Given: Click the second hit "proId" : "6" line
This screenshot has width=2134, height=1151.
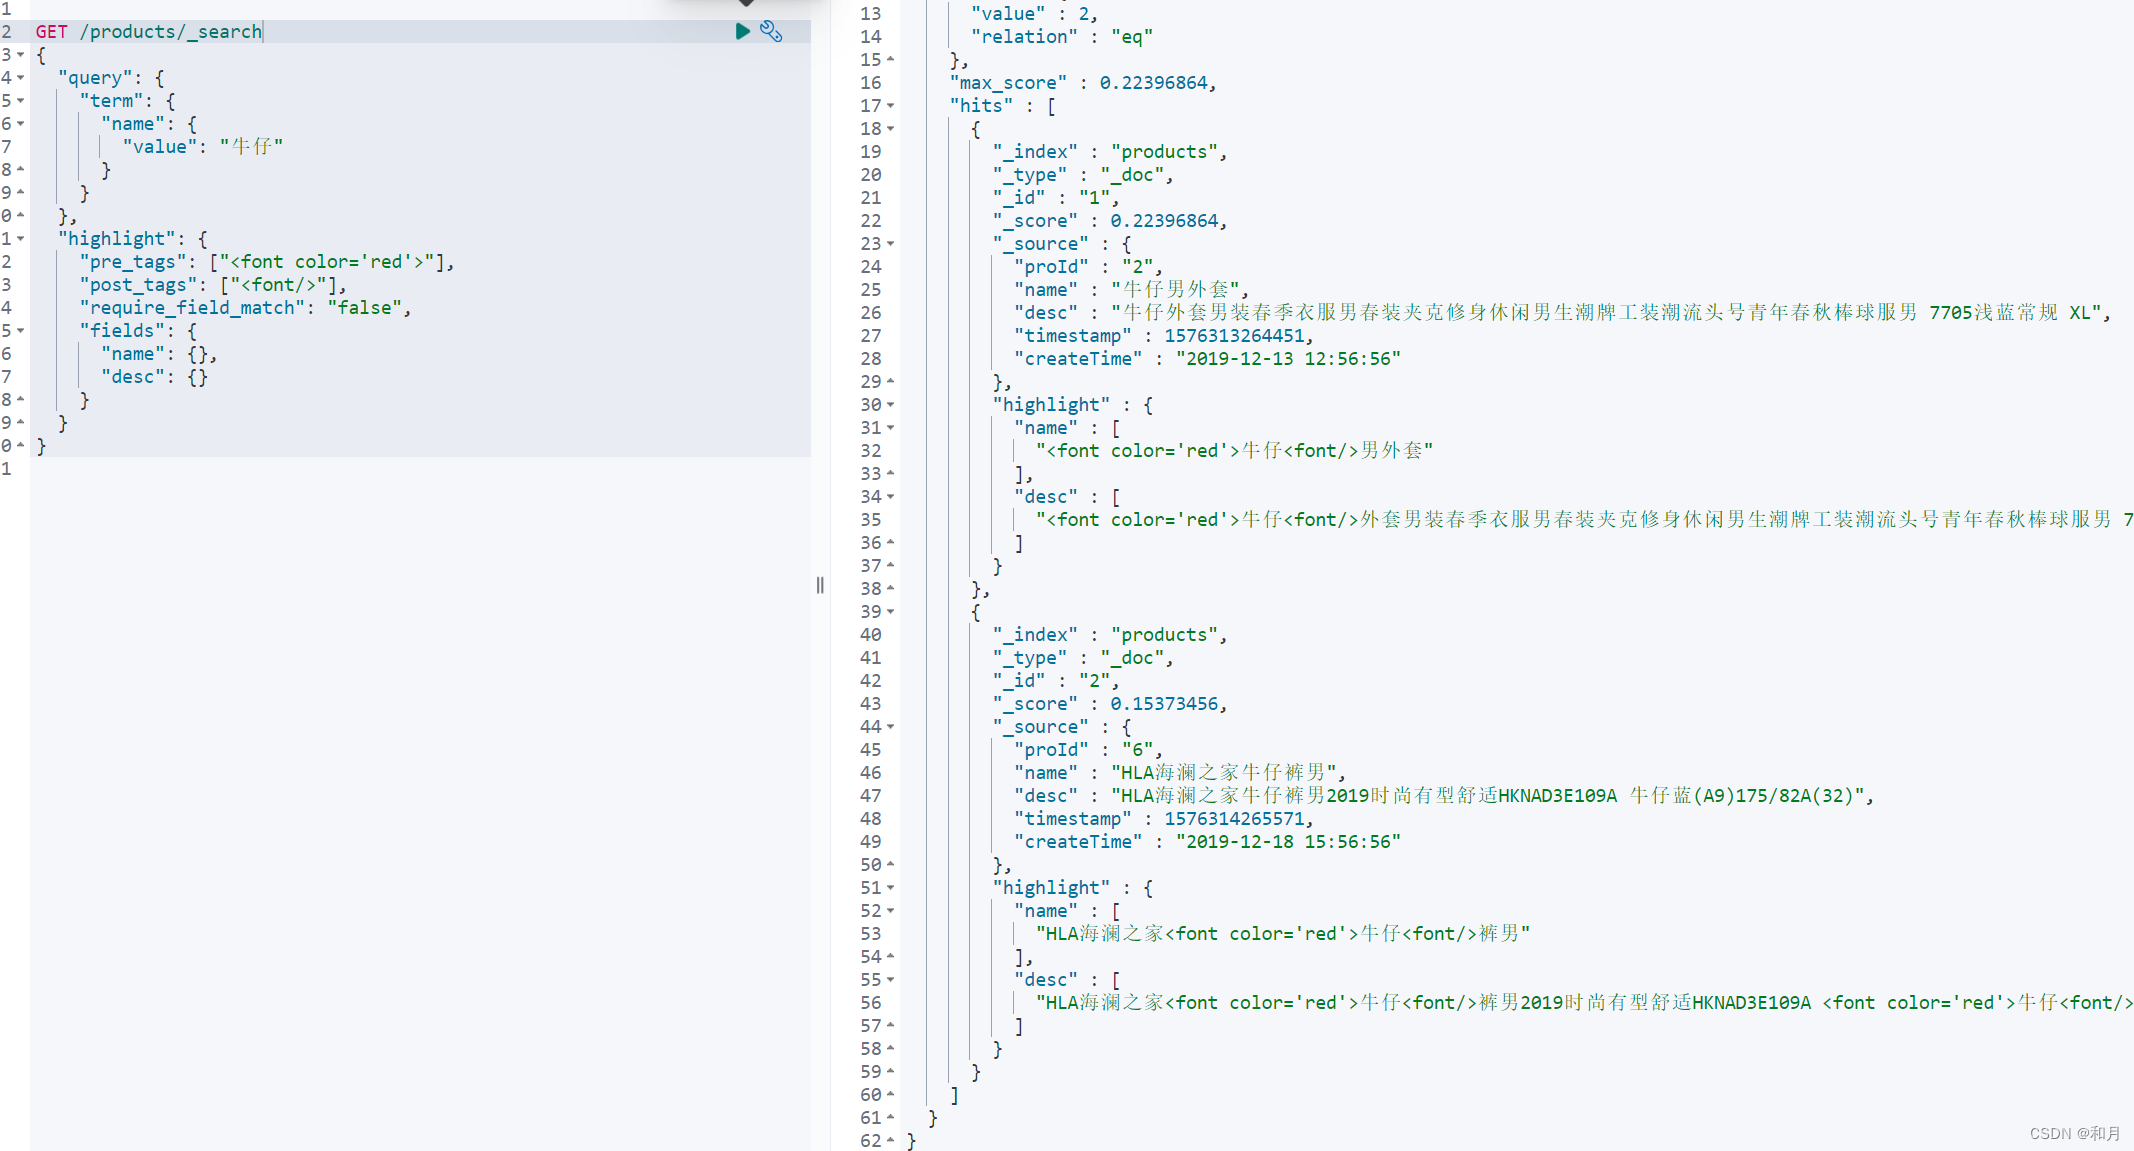Looking at the screenshot, I should [x=1088, y=750].
